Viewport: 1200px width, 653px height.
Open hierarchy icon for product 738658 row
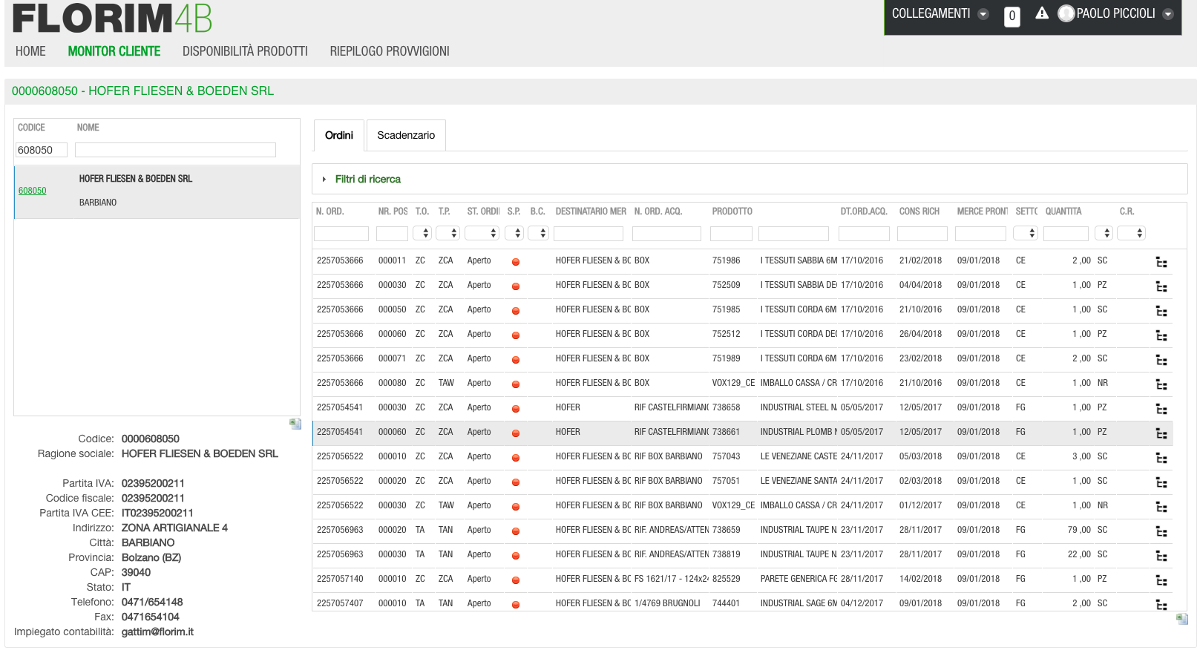click(x=1161, y=408)
